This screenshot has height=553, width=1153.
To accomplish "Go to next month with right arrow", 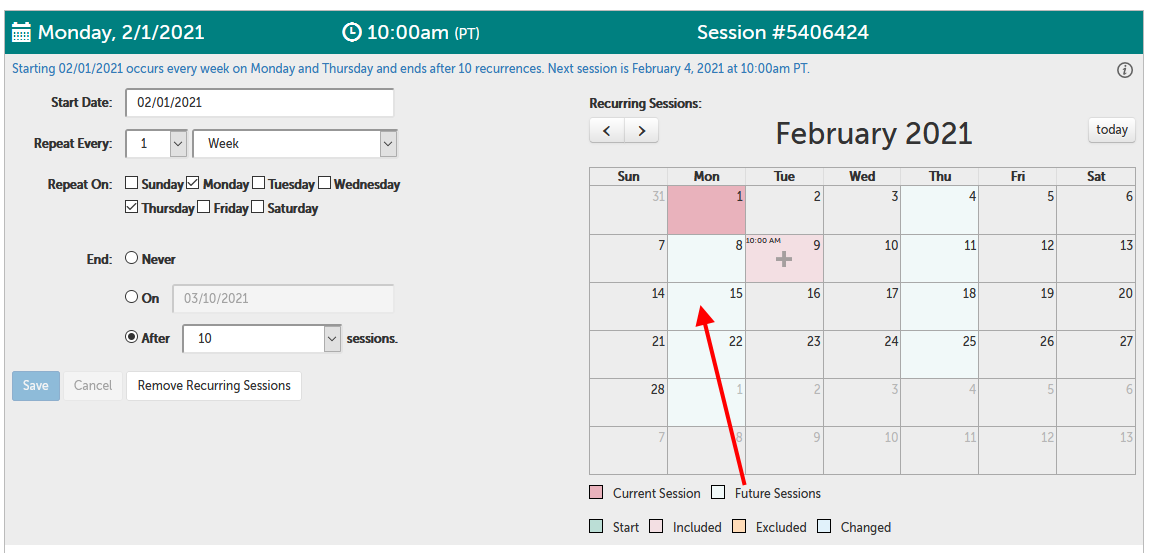I will click(x=642, y=130).
